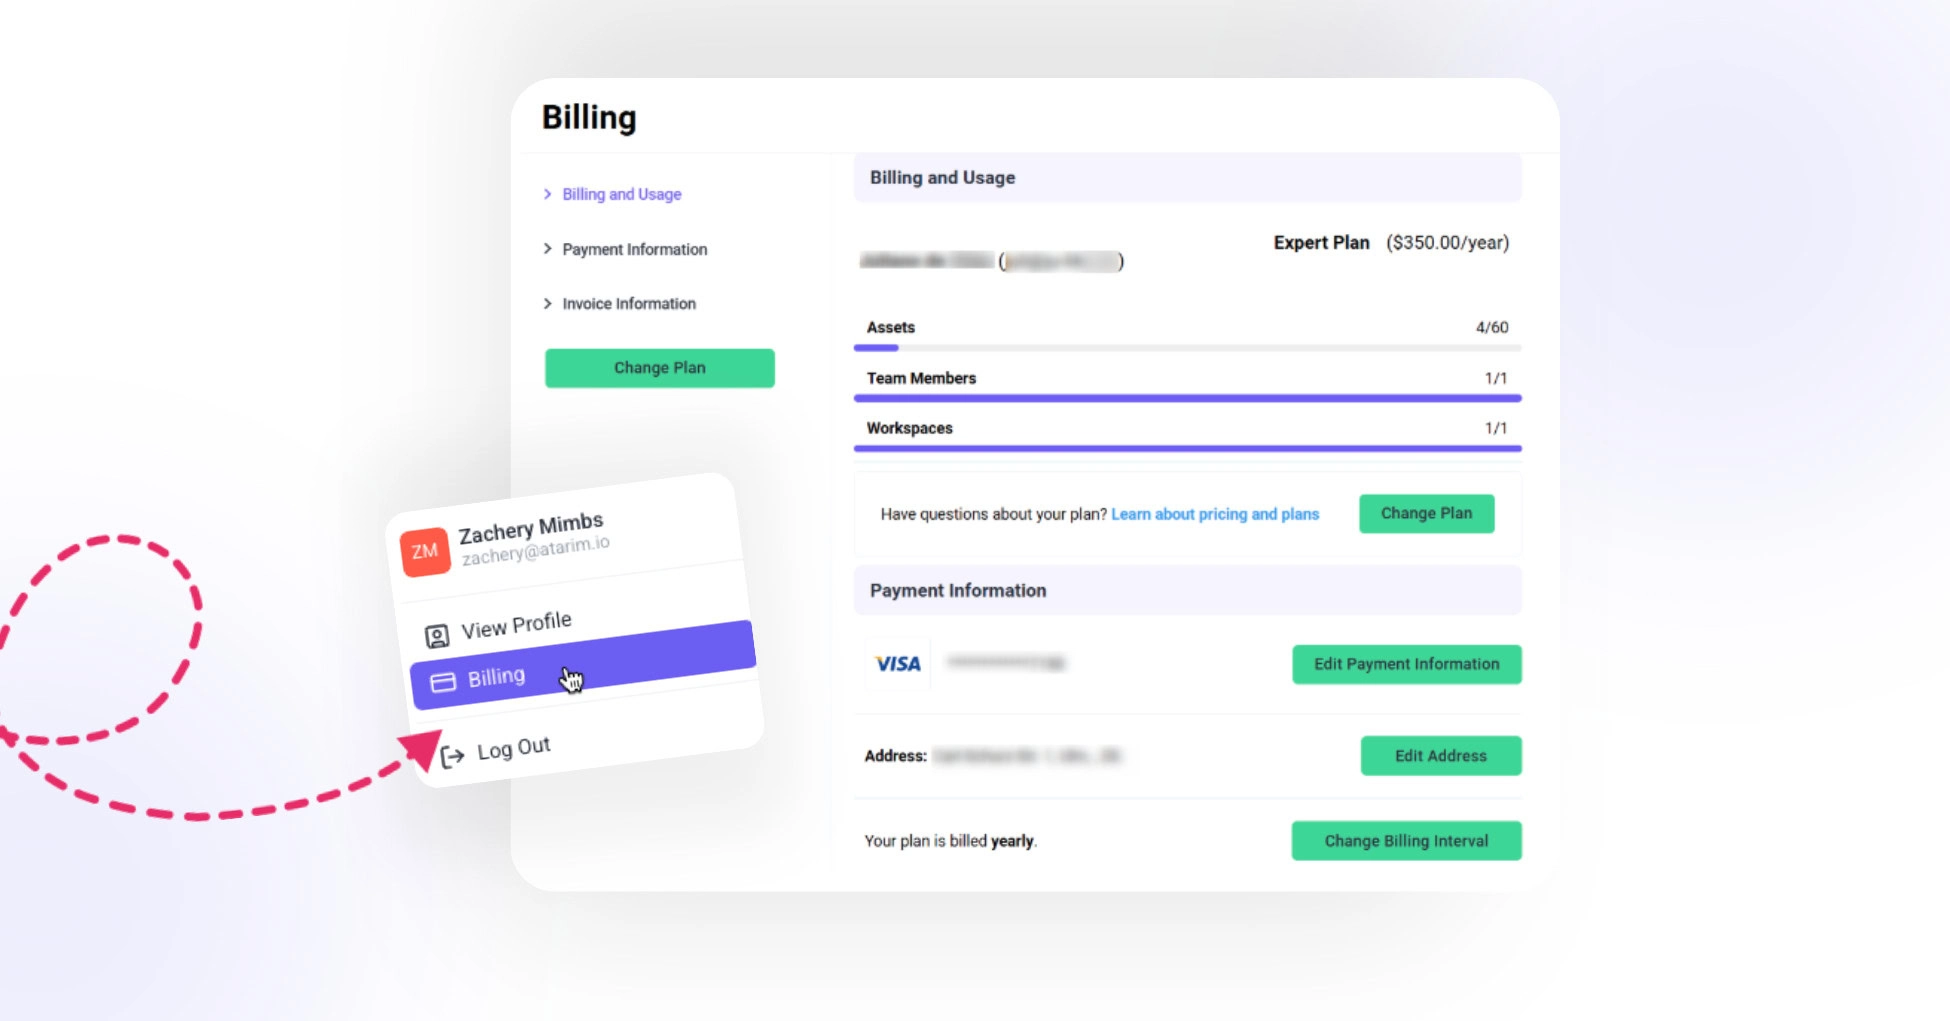Choose View Profile from user menu
Image resolution: width=1950 pixels, height=1021 pixels.
(x=516, y=625)
